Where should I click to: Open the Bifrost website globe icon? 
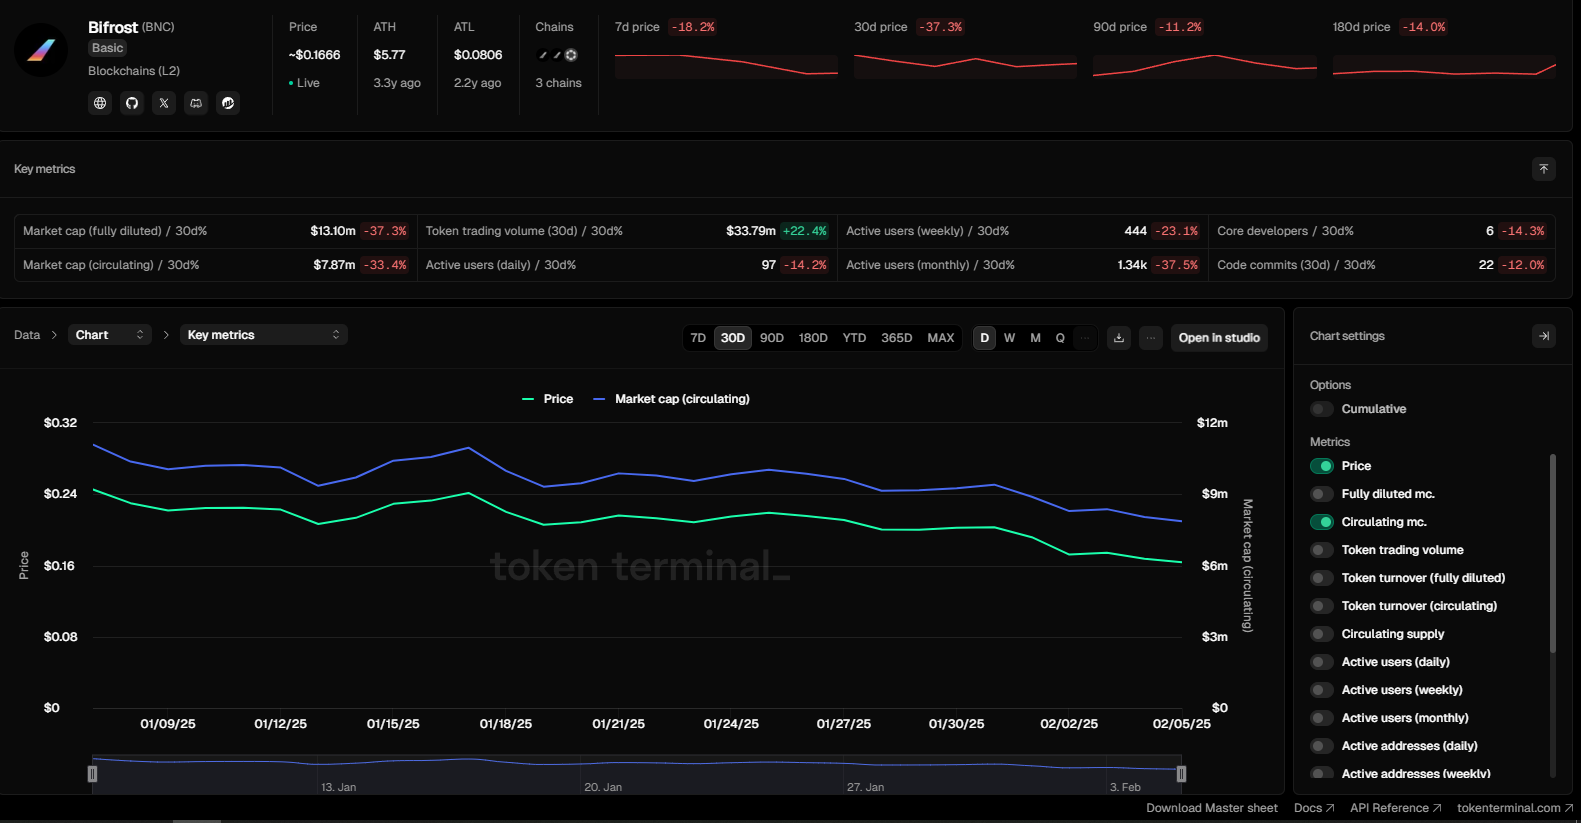pos(100,103)
